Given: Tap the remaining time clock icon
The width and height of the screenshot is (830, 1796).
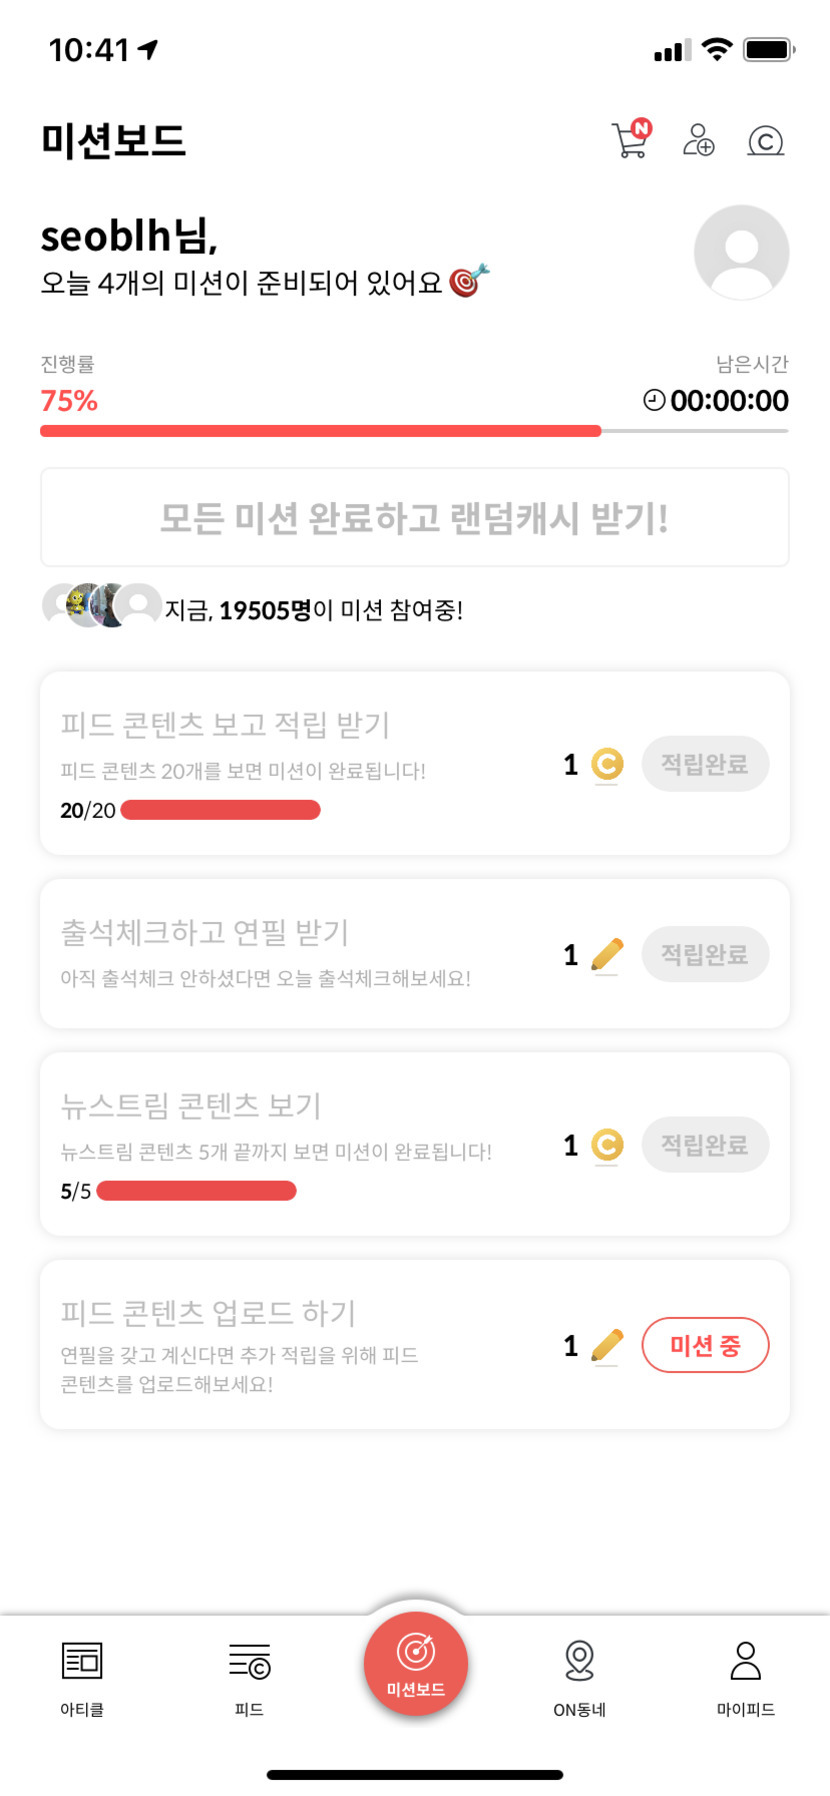Looking at the screenshot, I should 654,400.
